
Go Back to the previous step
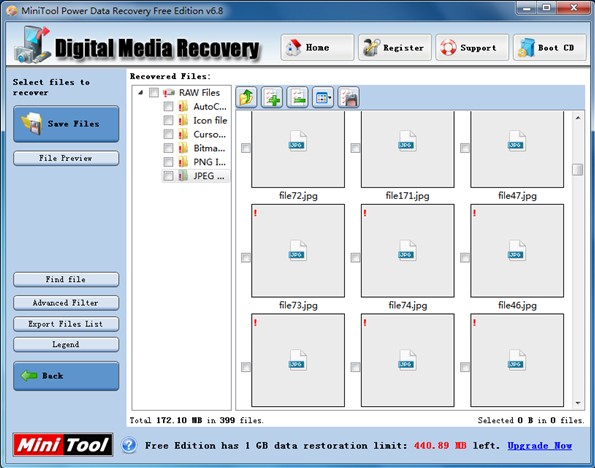(x=66, y=376)
